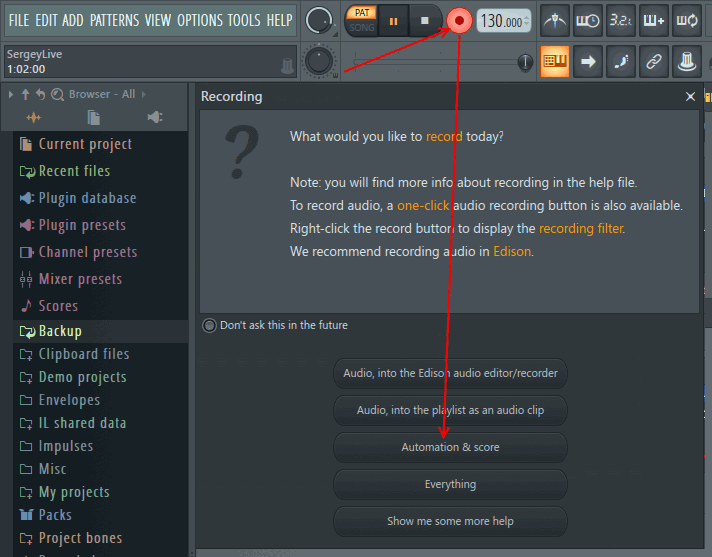Click the red record button
The height and width of the screenshot is (557, 712).
click(x=460, y=20)
